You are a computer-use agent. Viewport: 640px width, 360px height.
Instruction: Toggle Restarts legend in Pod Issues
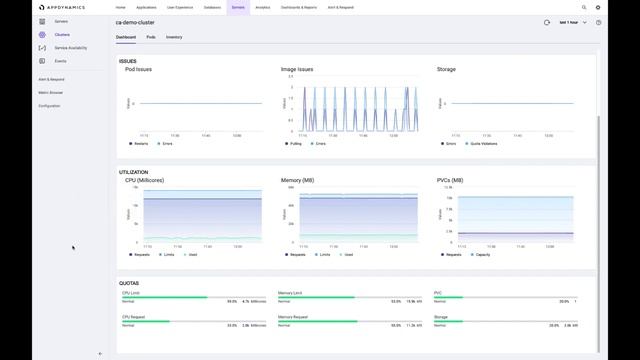pyautogui.click(x=139, y=144)
